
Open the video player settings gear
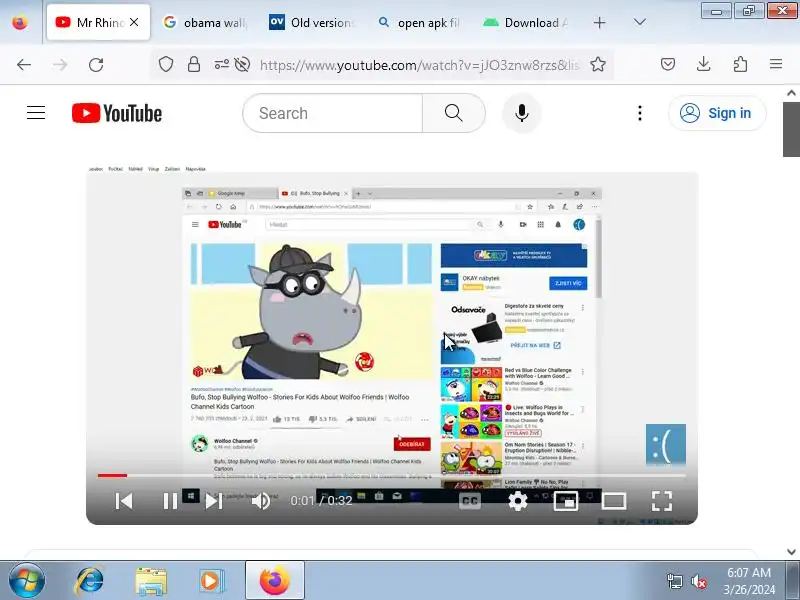click(x=517, y=501)
